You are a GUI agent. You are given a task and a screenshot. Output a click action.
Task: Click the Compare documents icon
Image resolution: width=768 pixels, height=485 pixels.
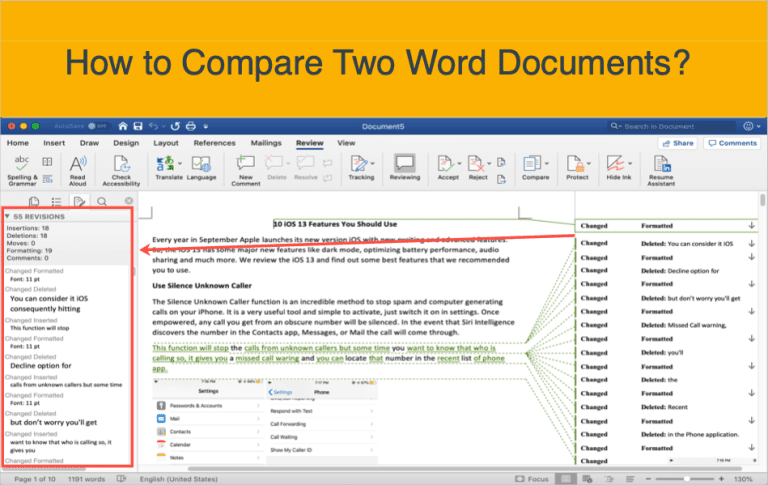coord(532,164)
